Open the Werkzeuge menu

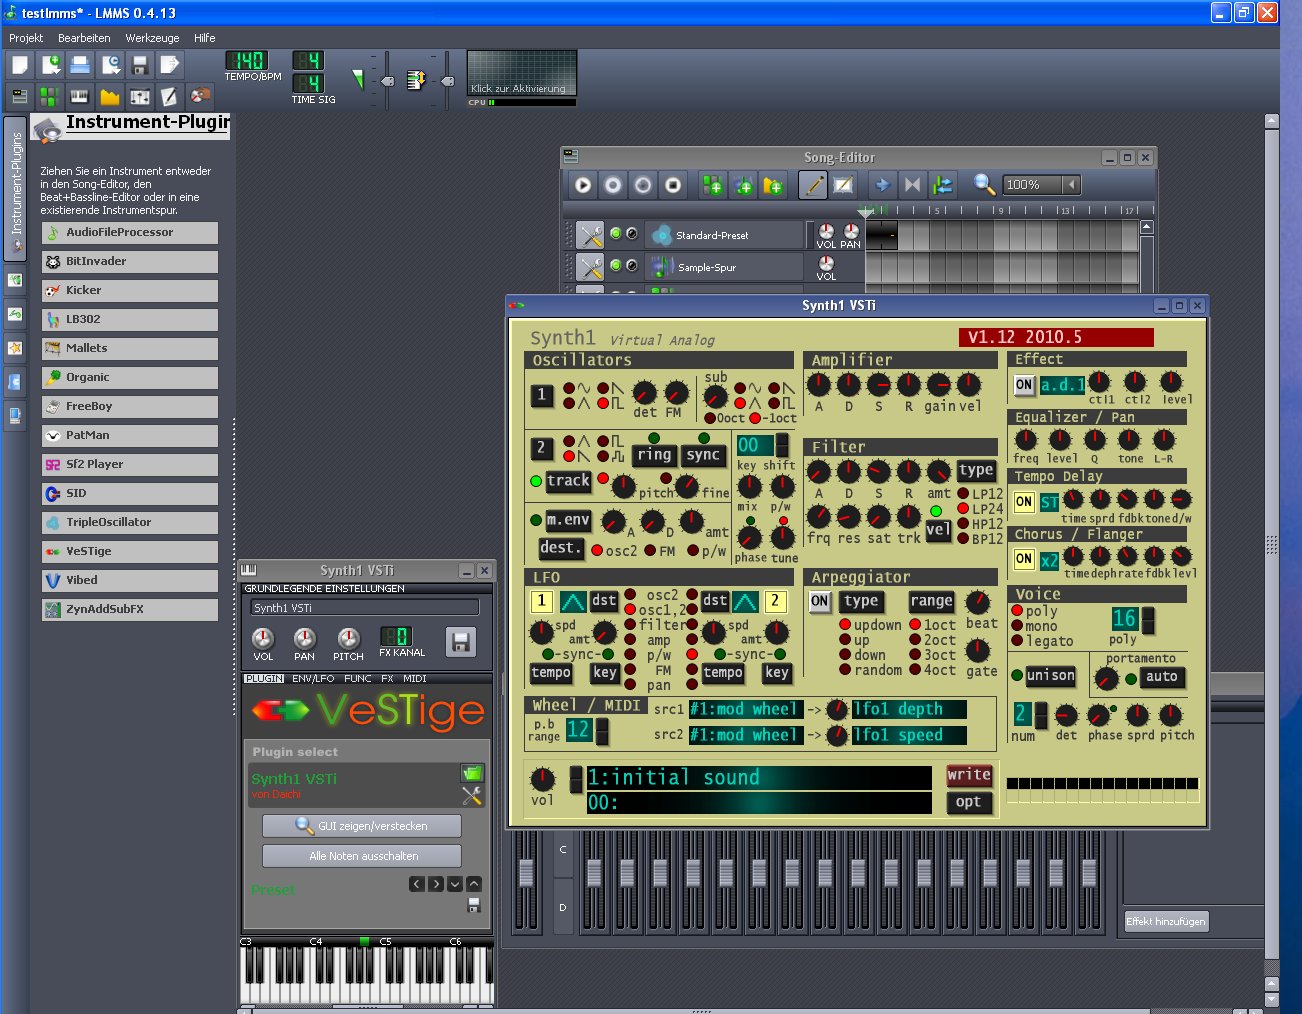pyautogui.click(x=152, y=38)
